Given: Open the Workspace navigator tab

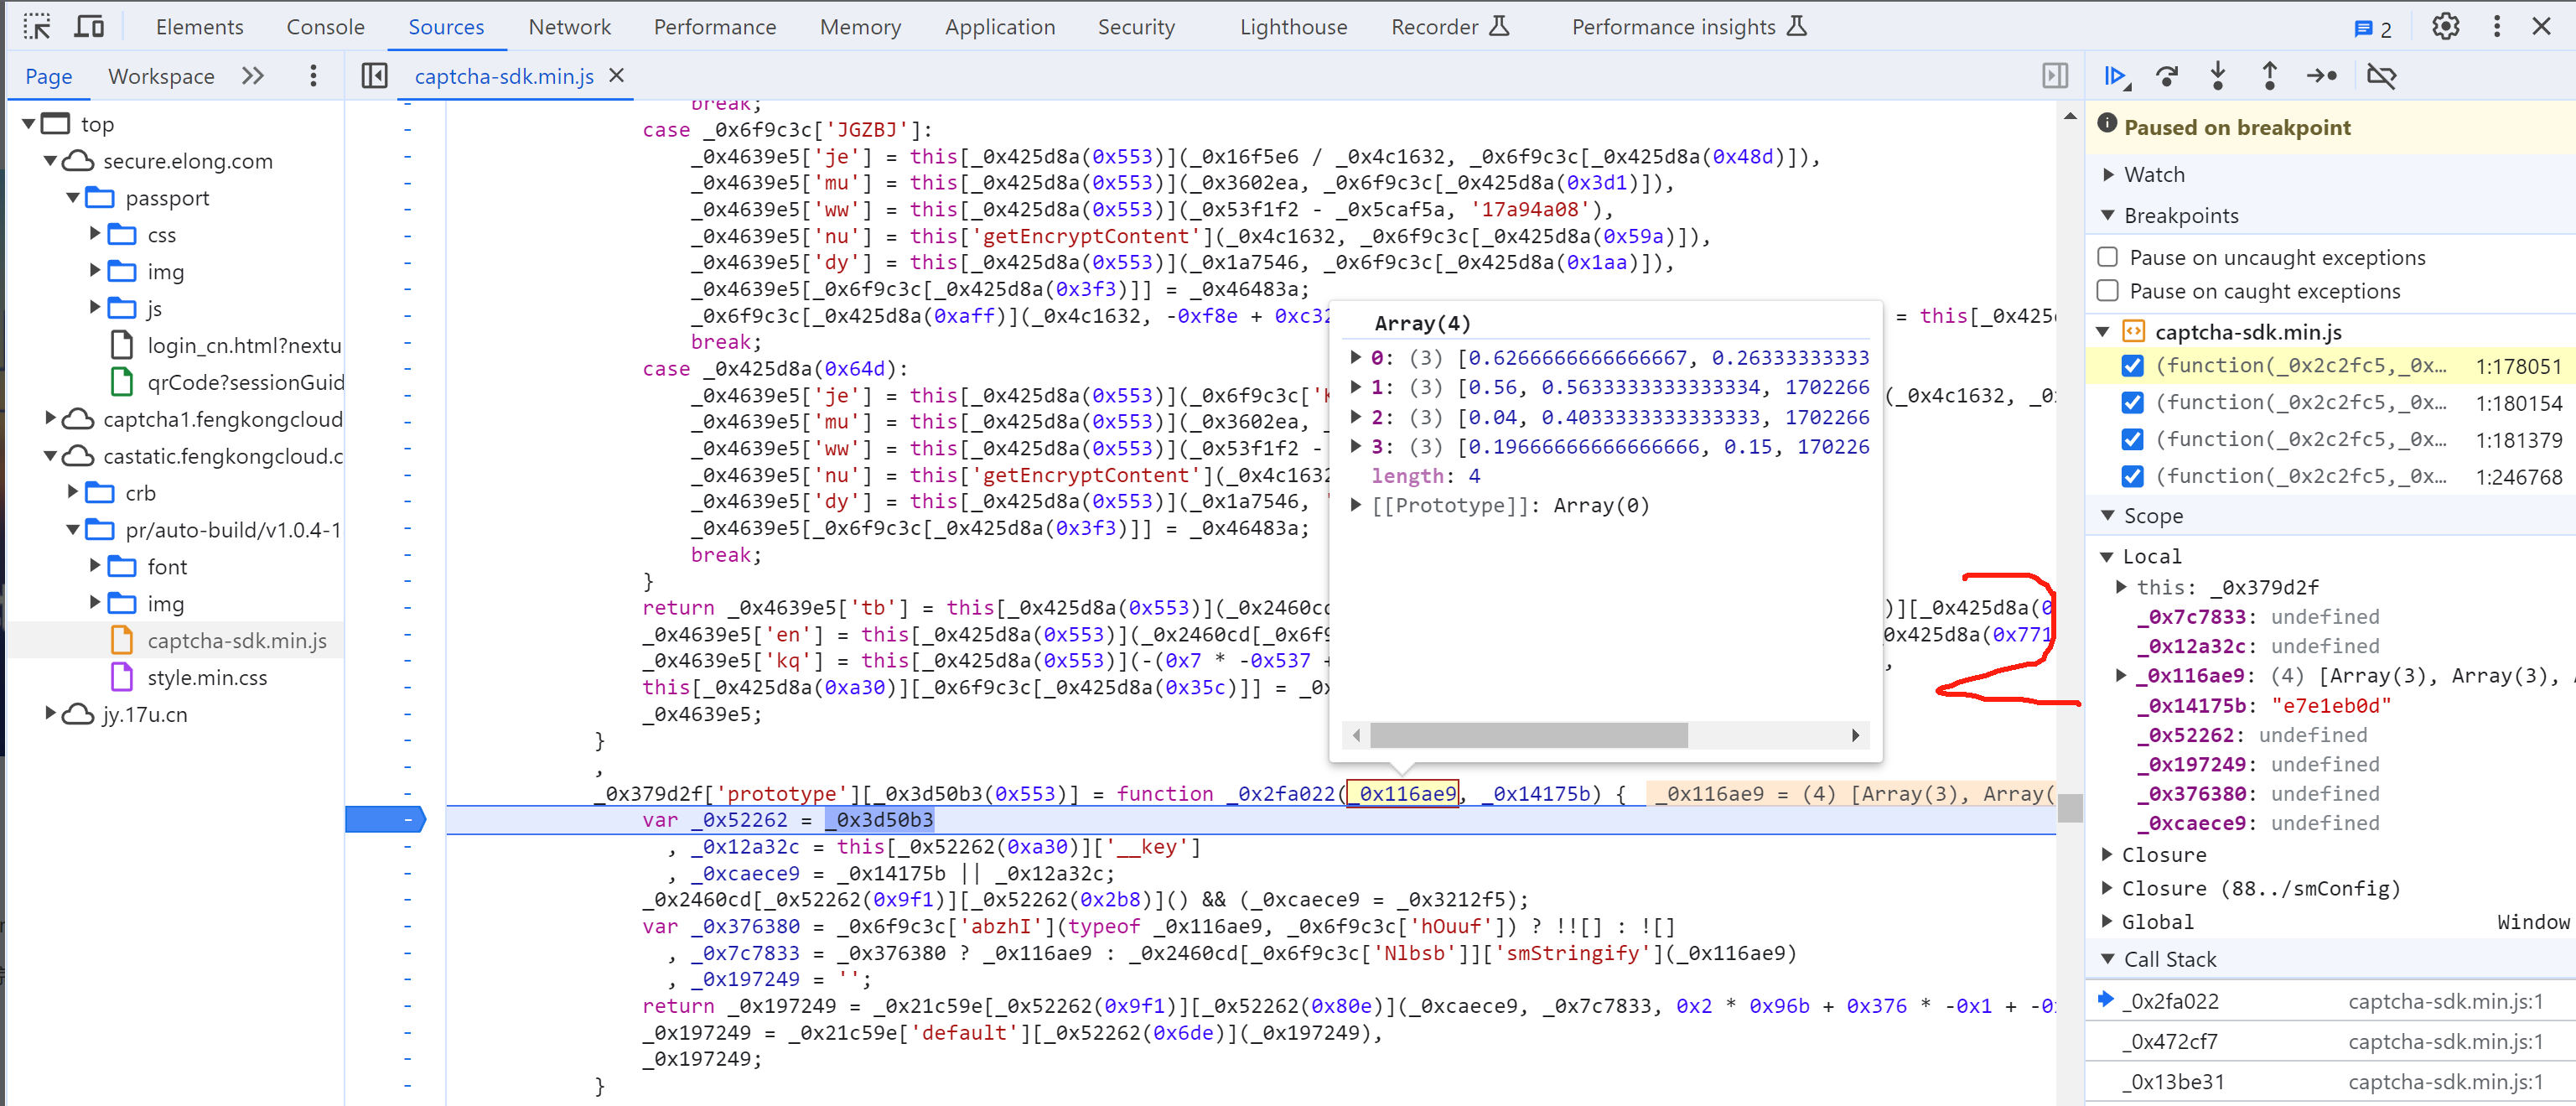Looking at the screenshot, I should pos(161,76).
